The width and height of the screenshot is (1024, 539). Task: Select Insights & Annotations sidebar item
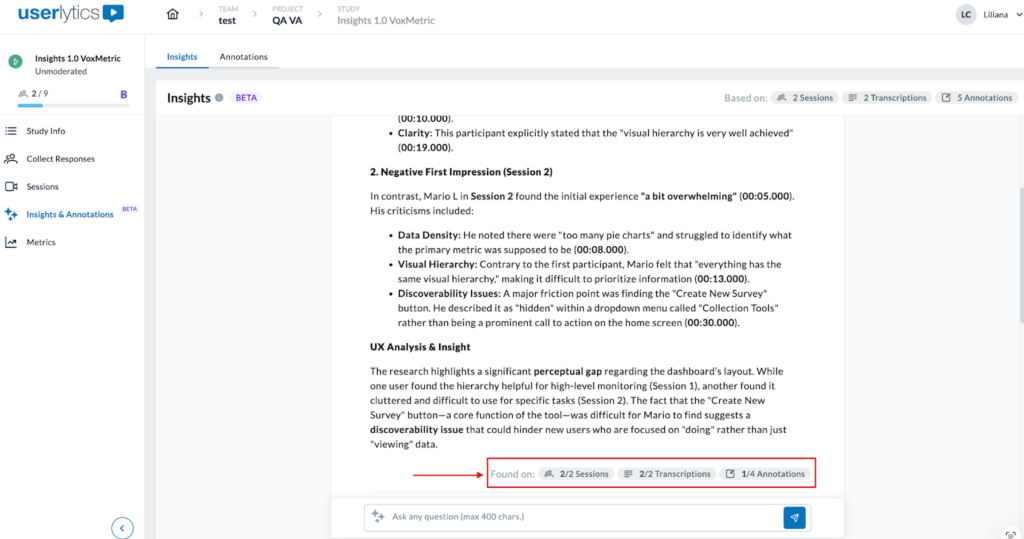point(69,214)
